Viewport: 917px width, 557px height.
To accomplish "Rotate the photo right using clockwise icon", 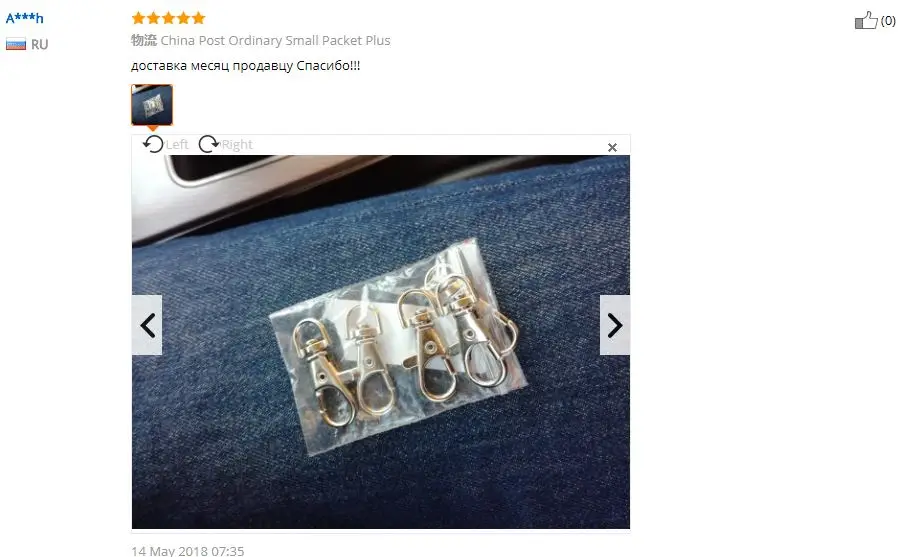I will click(x=208, y=144).
